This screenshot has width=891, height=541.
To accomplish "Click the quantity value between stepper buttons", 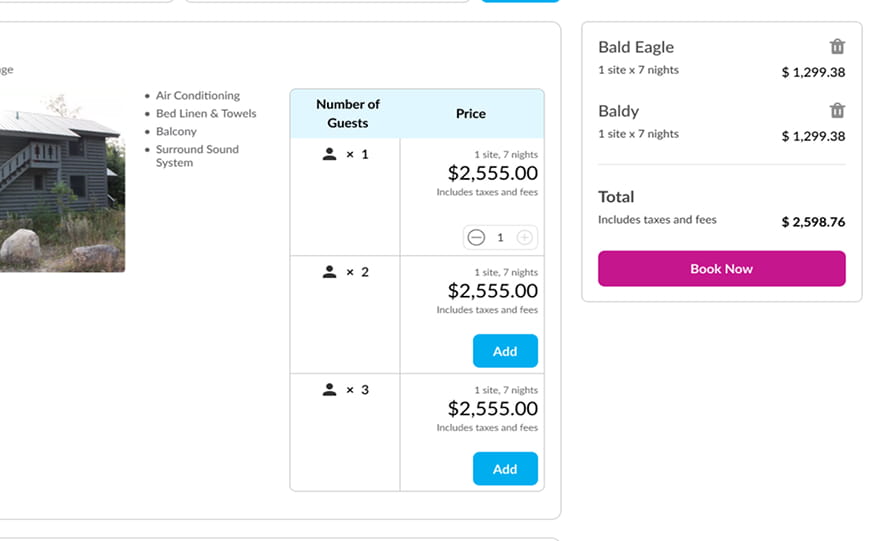I will tap(500, 238).
